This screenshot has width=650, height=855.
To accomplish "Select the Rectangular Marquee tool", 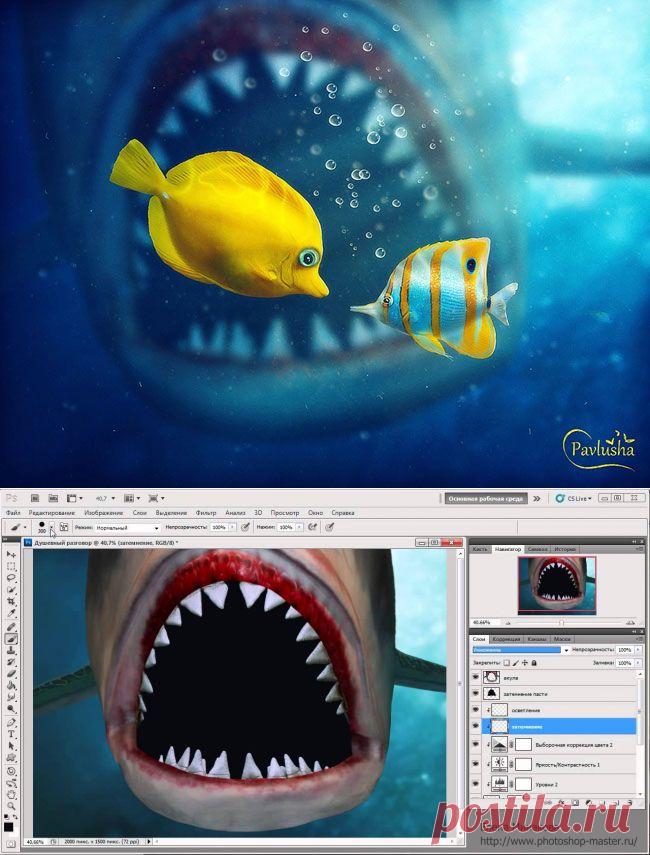I will (x=11, y=567).
